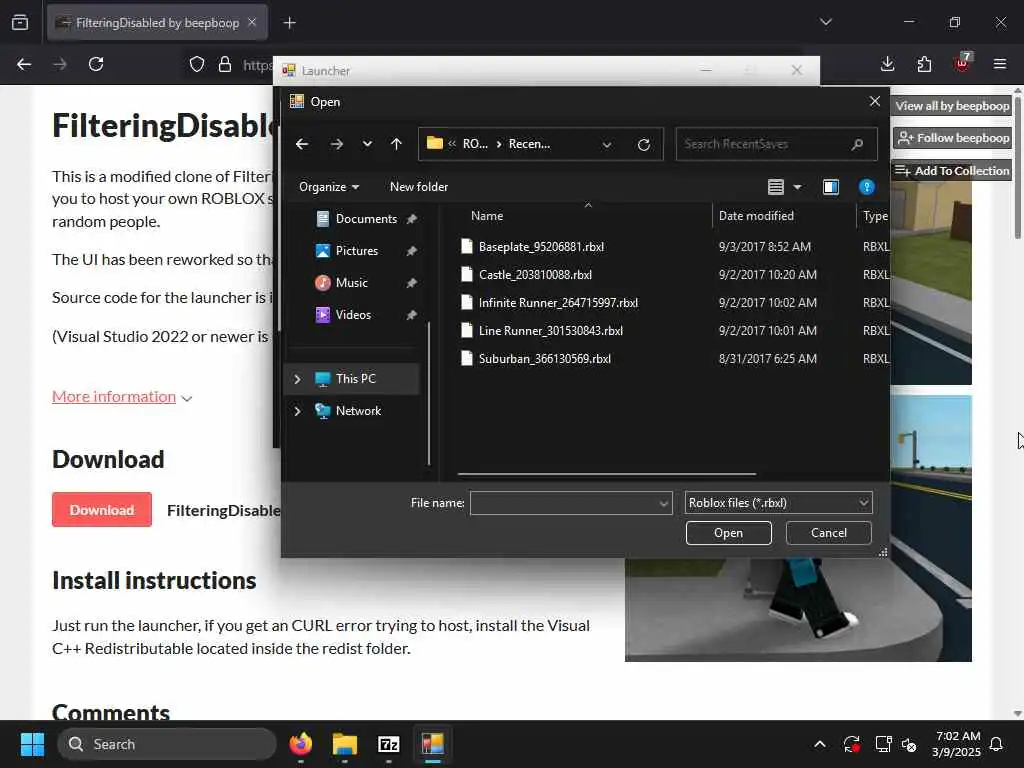Open 7-Zip from the taskbar

389,744
